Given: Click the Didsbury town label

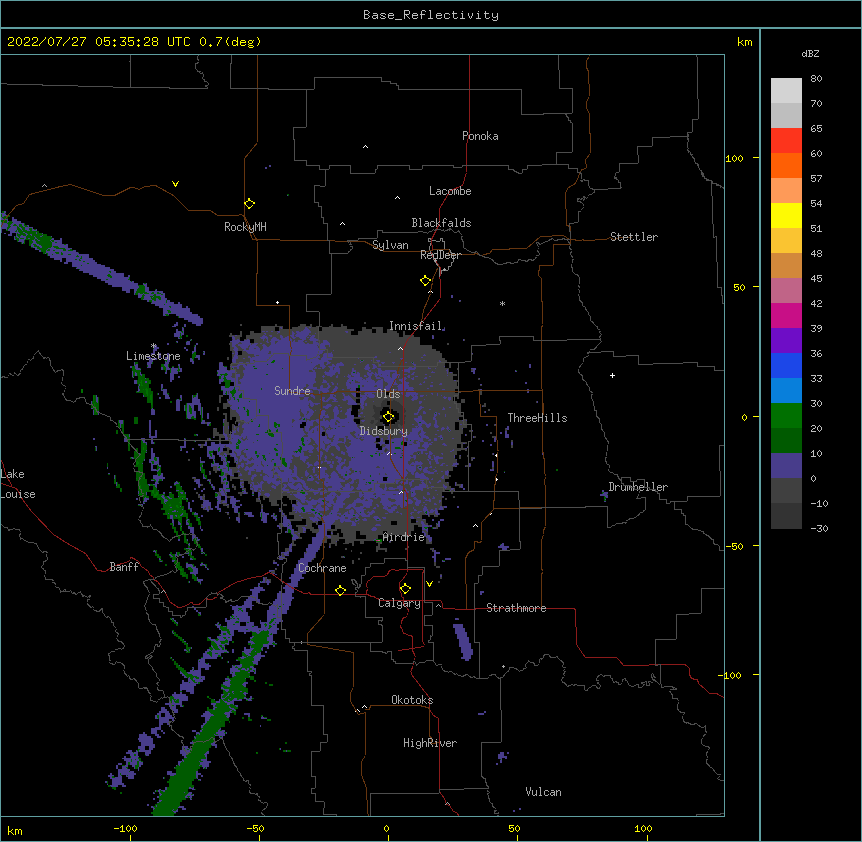Looking at the screenshot, I should click(384, 431).
